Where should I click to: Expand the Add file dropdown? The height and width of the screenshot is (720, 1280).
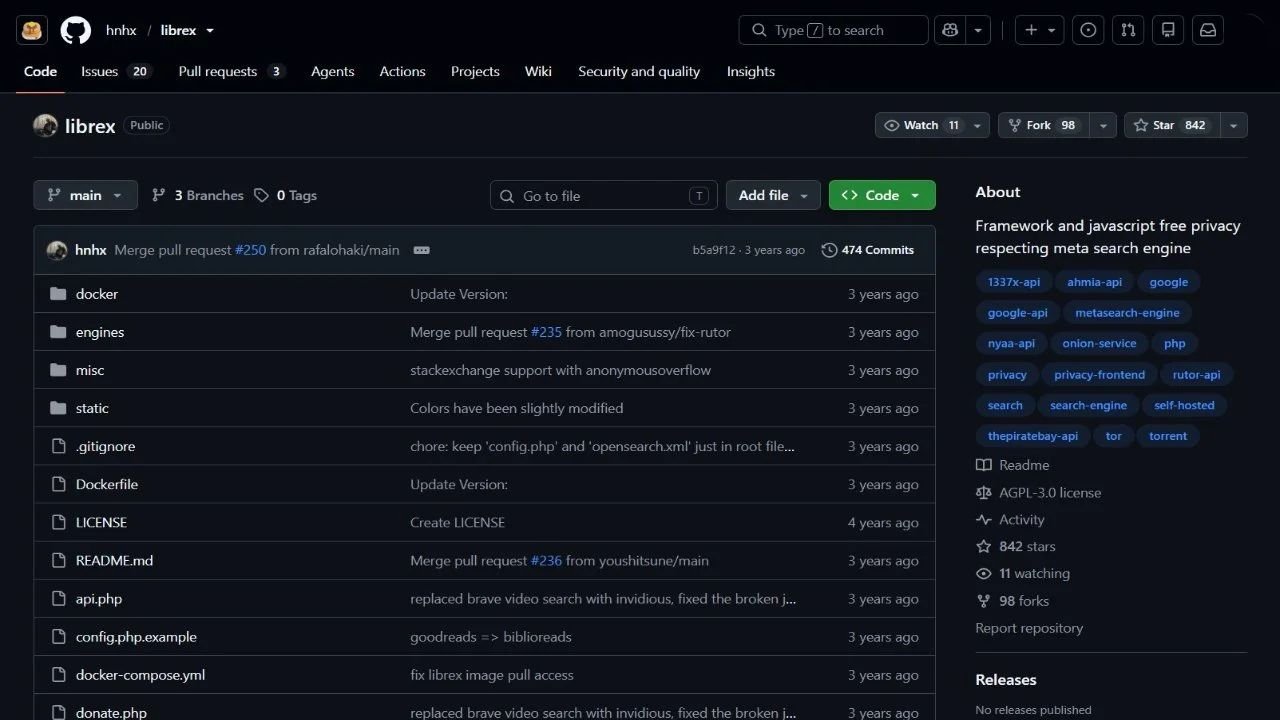pos(773,195)
